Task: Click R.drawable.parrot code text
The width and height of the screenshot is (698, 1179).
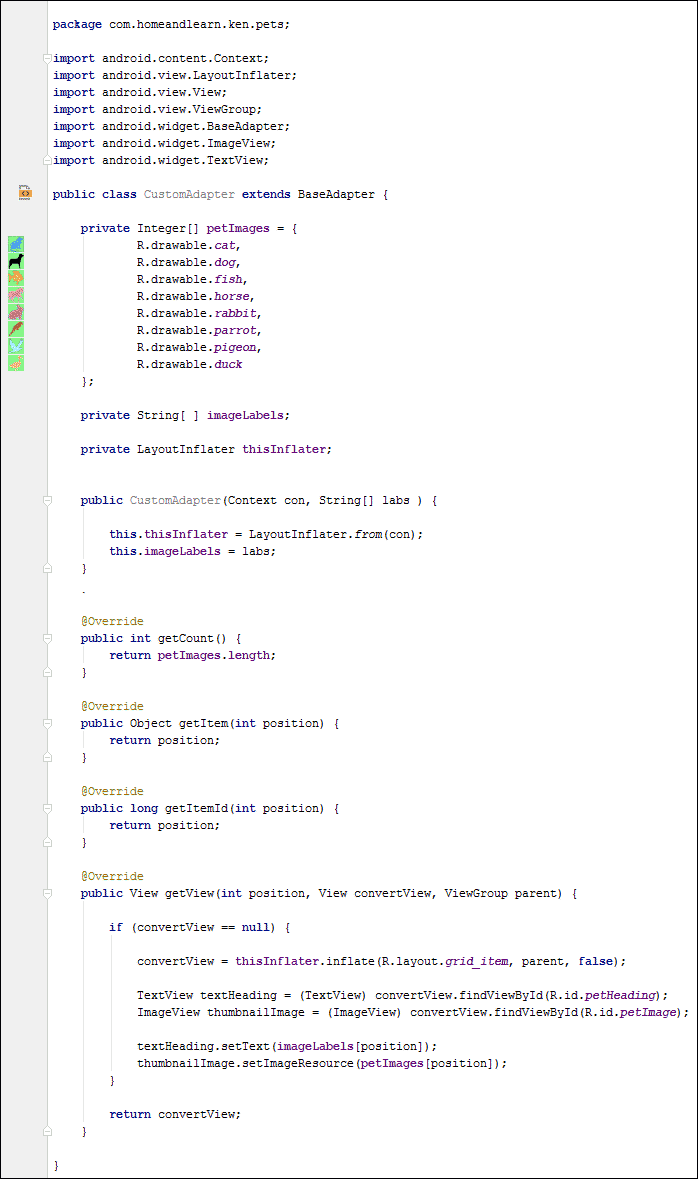Action: 199,330
